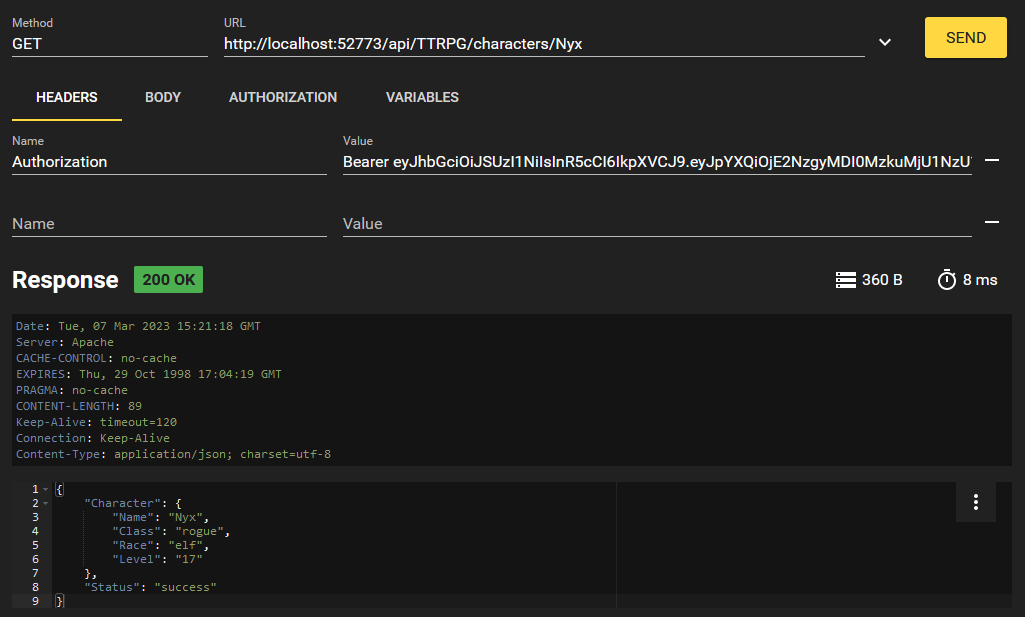Open the URL history dropdown chevron

pyautogui.click(x=885, y=42)
